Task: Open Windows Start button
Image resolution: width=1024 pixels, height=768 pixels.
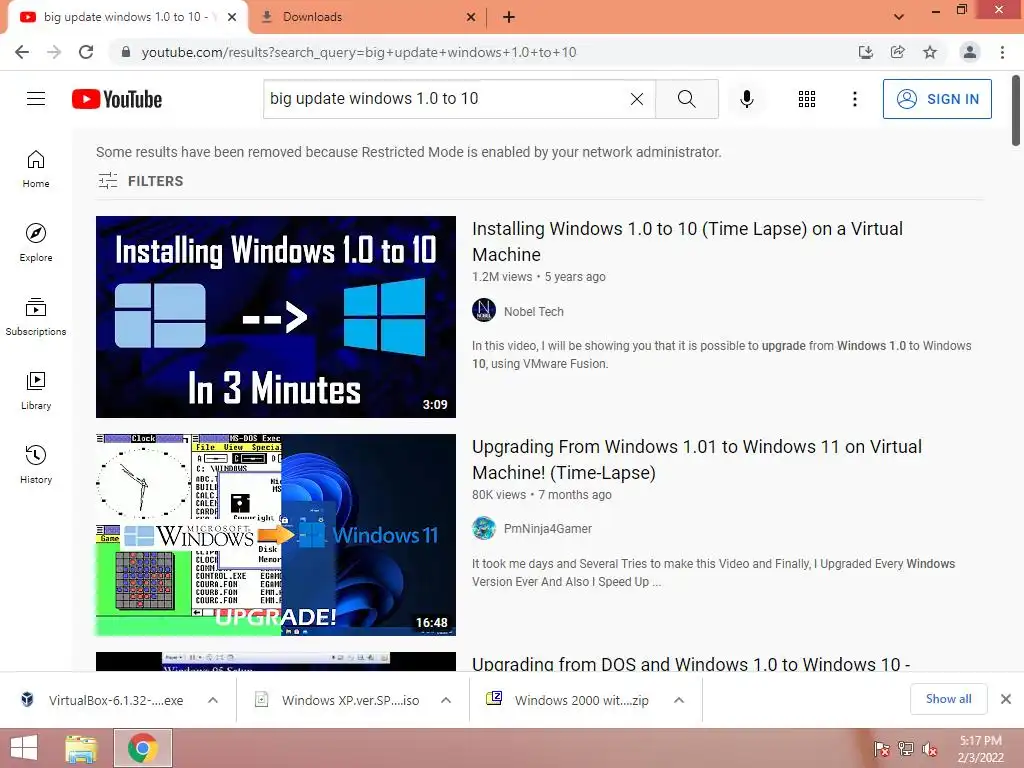Action: click(24, 748)
